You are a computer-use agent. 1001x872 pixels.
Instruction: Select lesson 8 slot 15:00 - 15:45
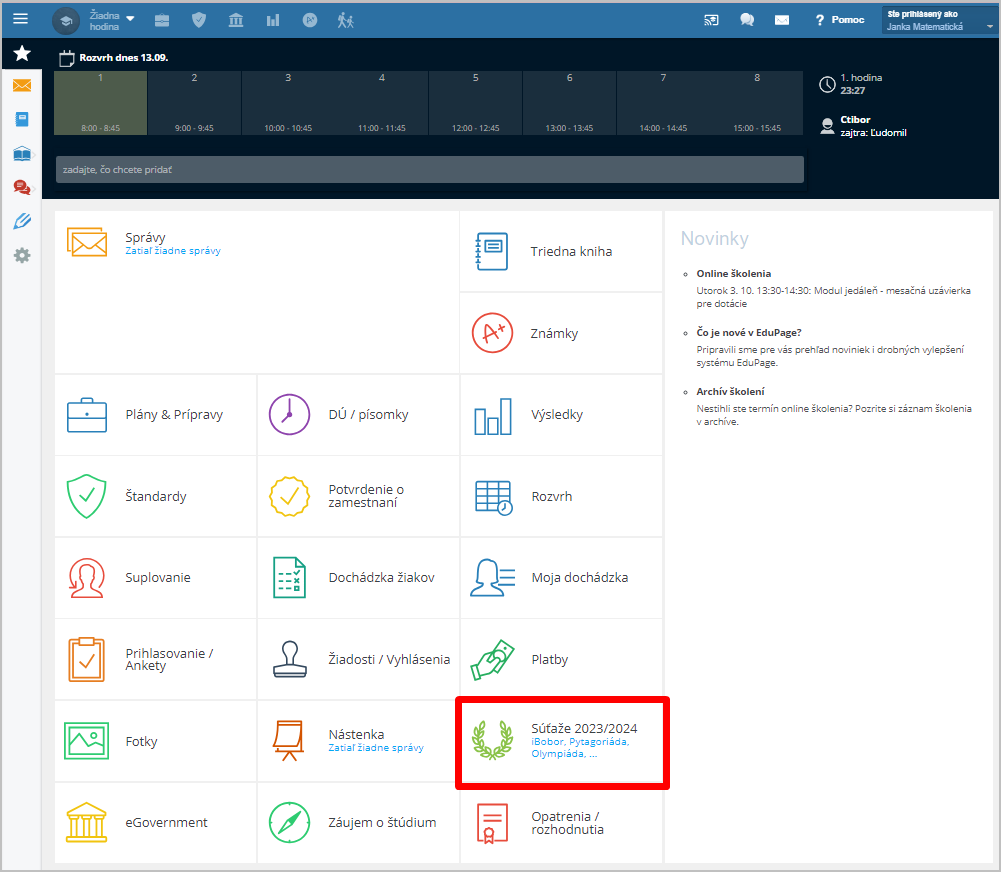(757, 103)
